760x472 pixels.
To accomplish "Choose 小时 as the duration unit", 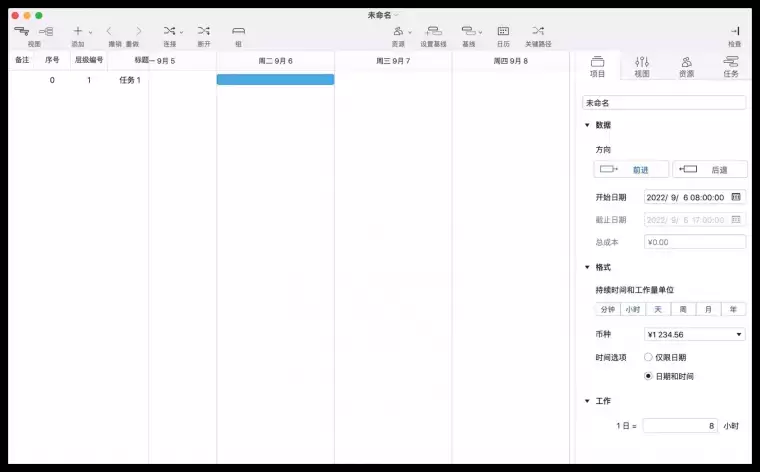I will (x=633, y=309).
